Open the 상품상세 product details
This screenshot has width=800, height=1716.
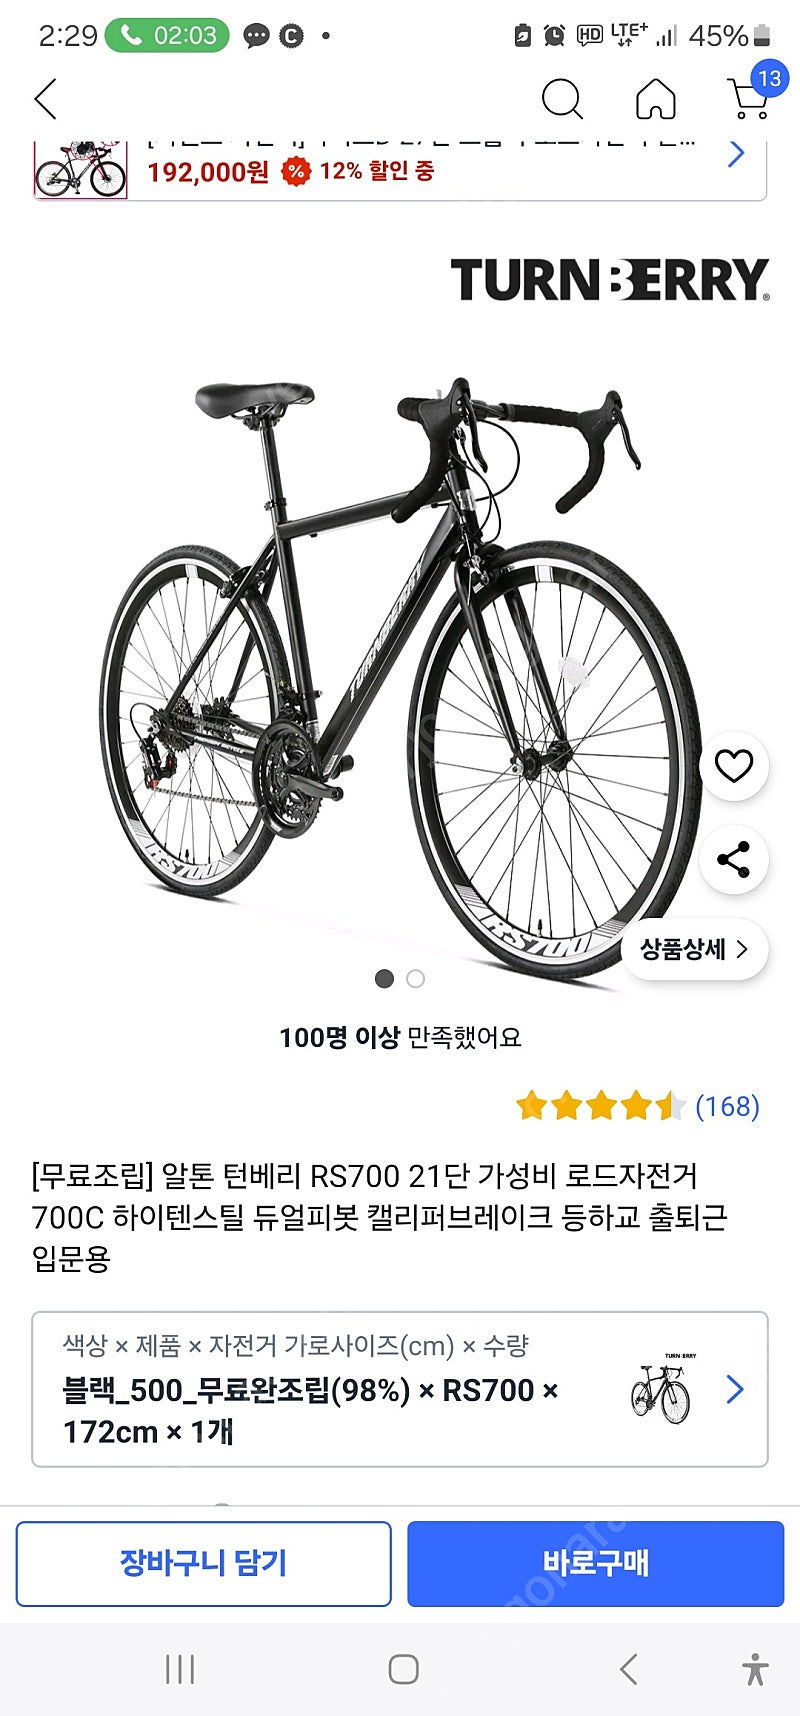click(x=695, y=949)
